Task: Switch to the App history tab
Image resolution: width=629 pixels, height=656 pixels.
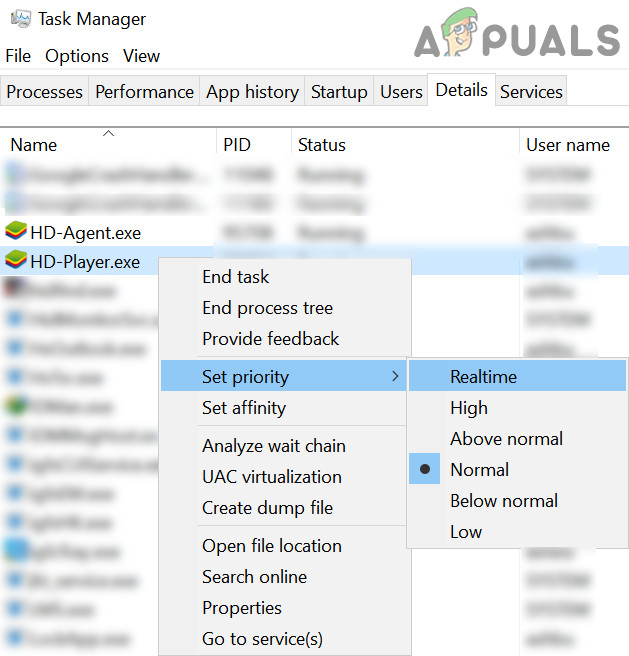Action: click(252, 91)
